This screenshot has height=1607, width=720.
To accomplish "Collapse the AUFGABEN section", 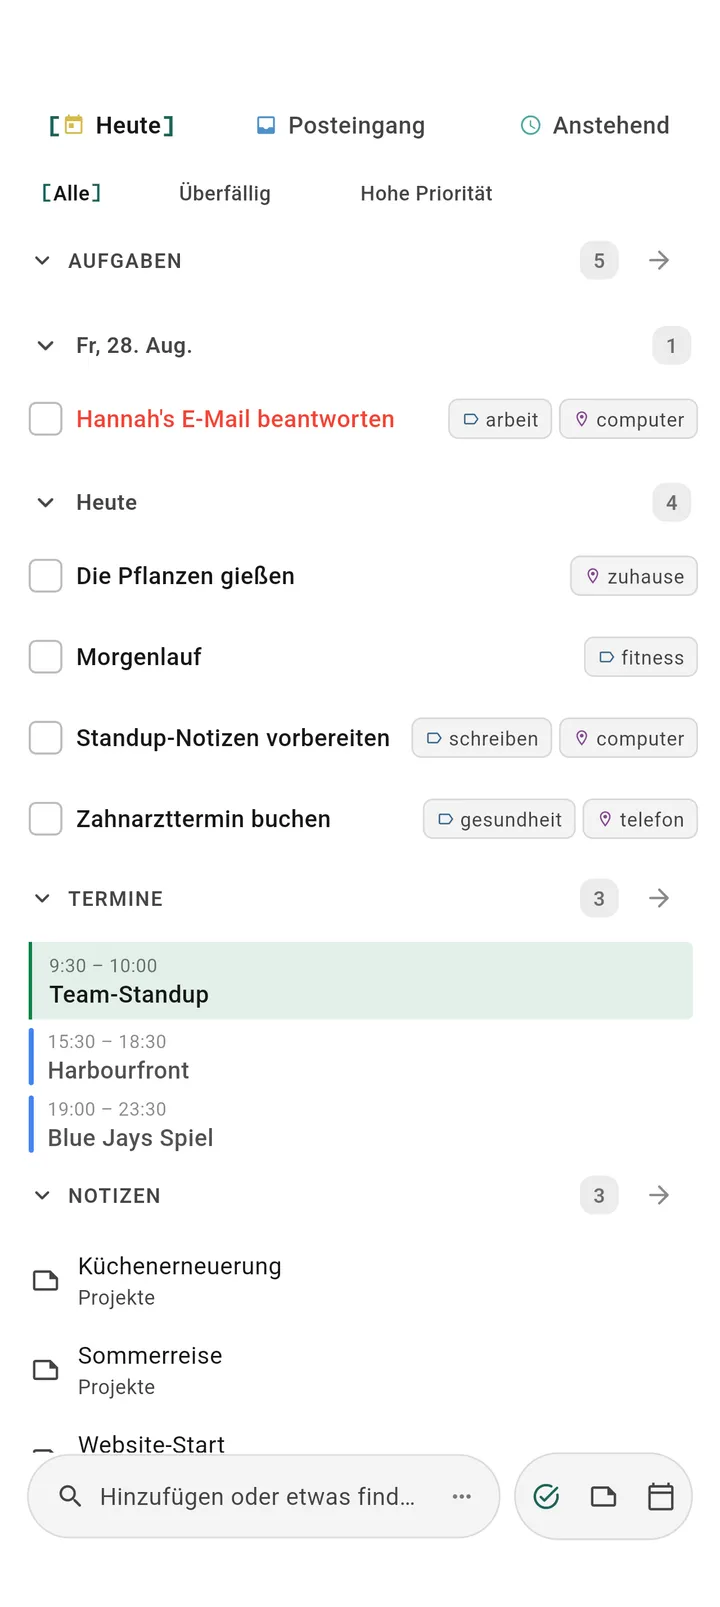I will (42, 261).
